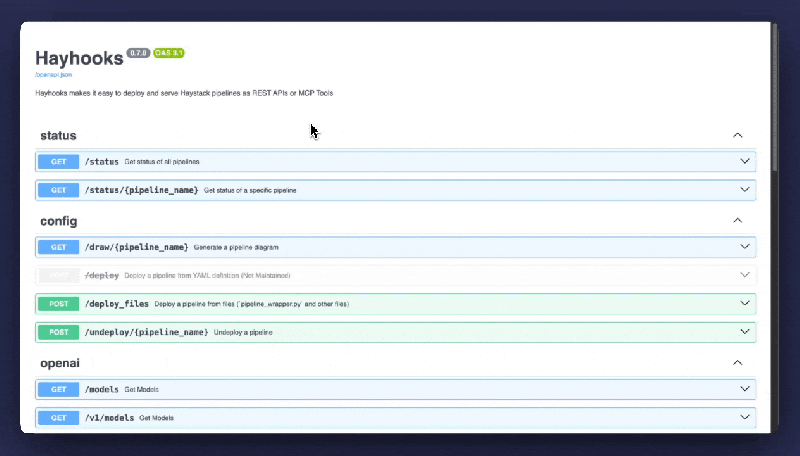This screenshot has height=456, width=800.
Task: Select the /deploy_files path text
Action: [x=116, y=304]
